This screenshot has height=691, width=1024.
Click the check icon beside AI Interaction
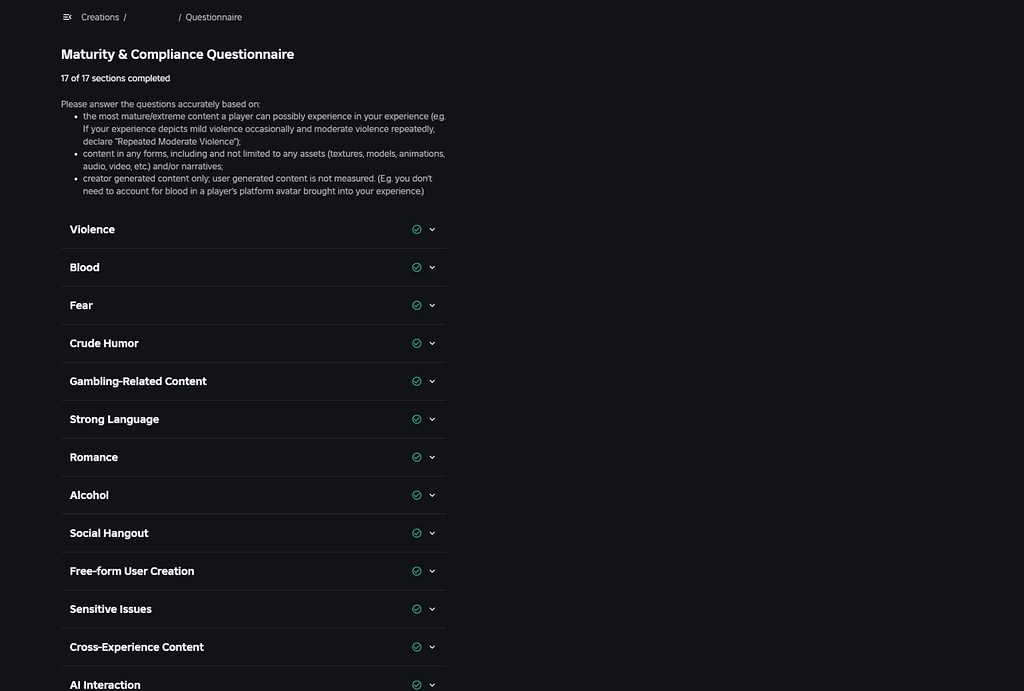click(x=416, y=684)
